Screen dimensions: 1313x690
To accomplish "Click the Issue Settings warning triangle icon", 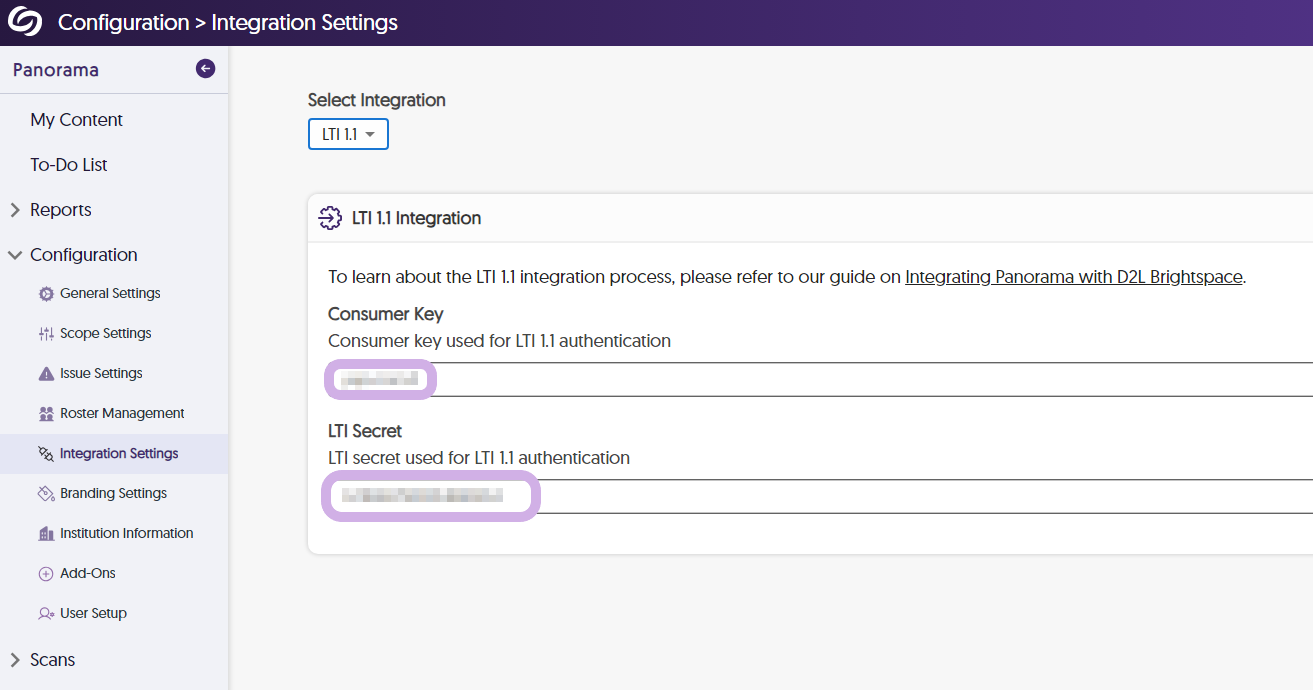I will tap(46, 374).
